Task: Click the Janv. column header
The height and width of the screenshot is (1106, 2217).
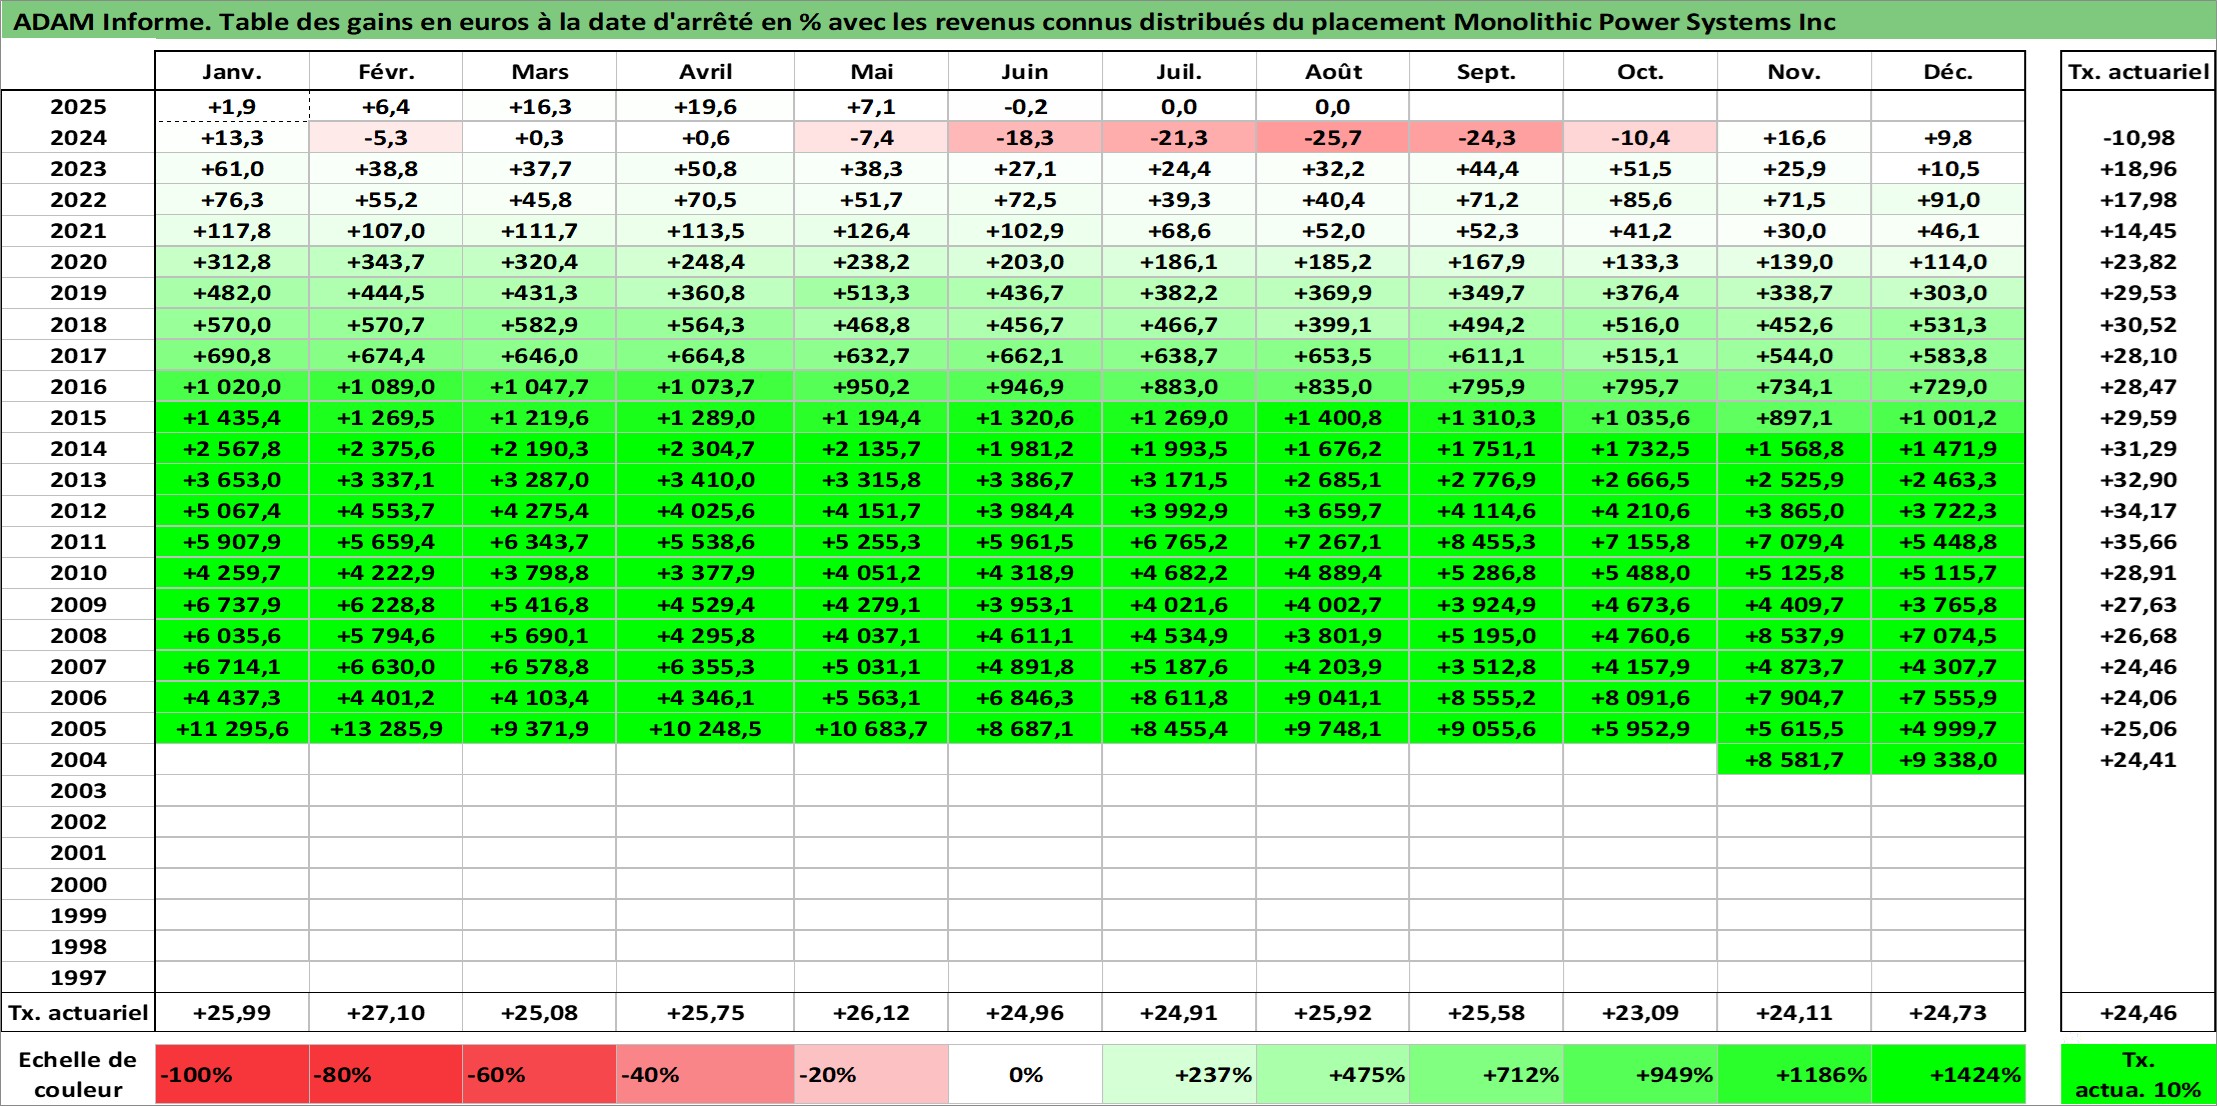Action: click(x=232, y=71)
